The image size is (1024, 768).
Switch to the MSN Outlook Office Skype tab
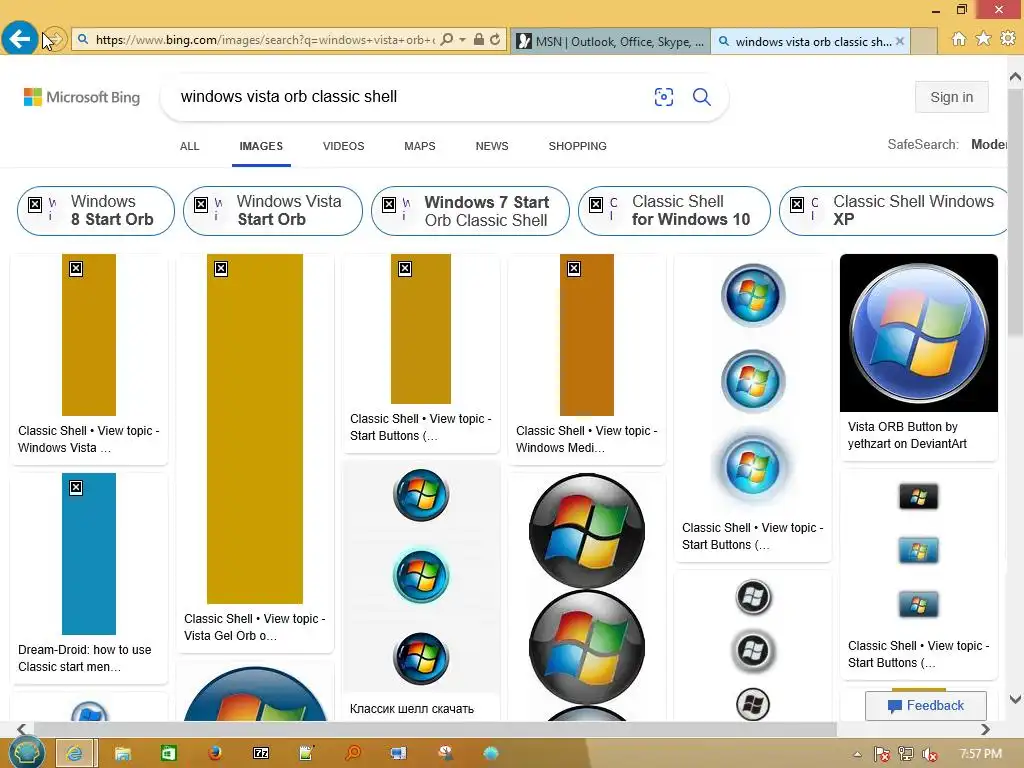[x=611, y=41]
